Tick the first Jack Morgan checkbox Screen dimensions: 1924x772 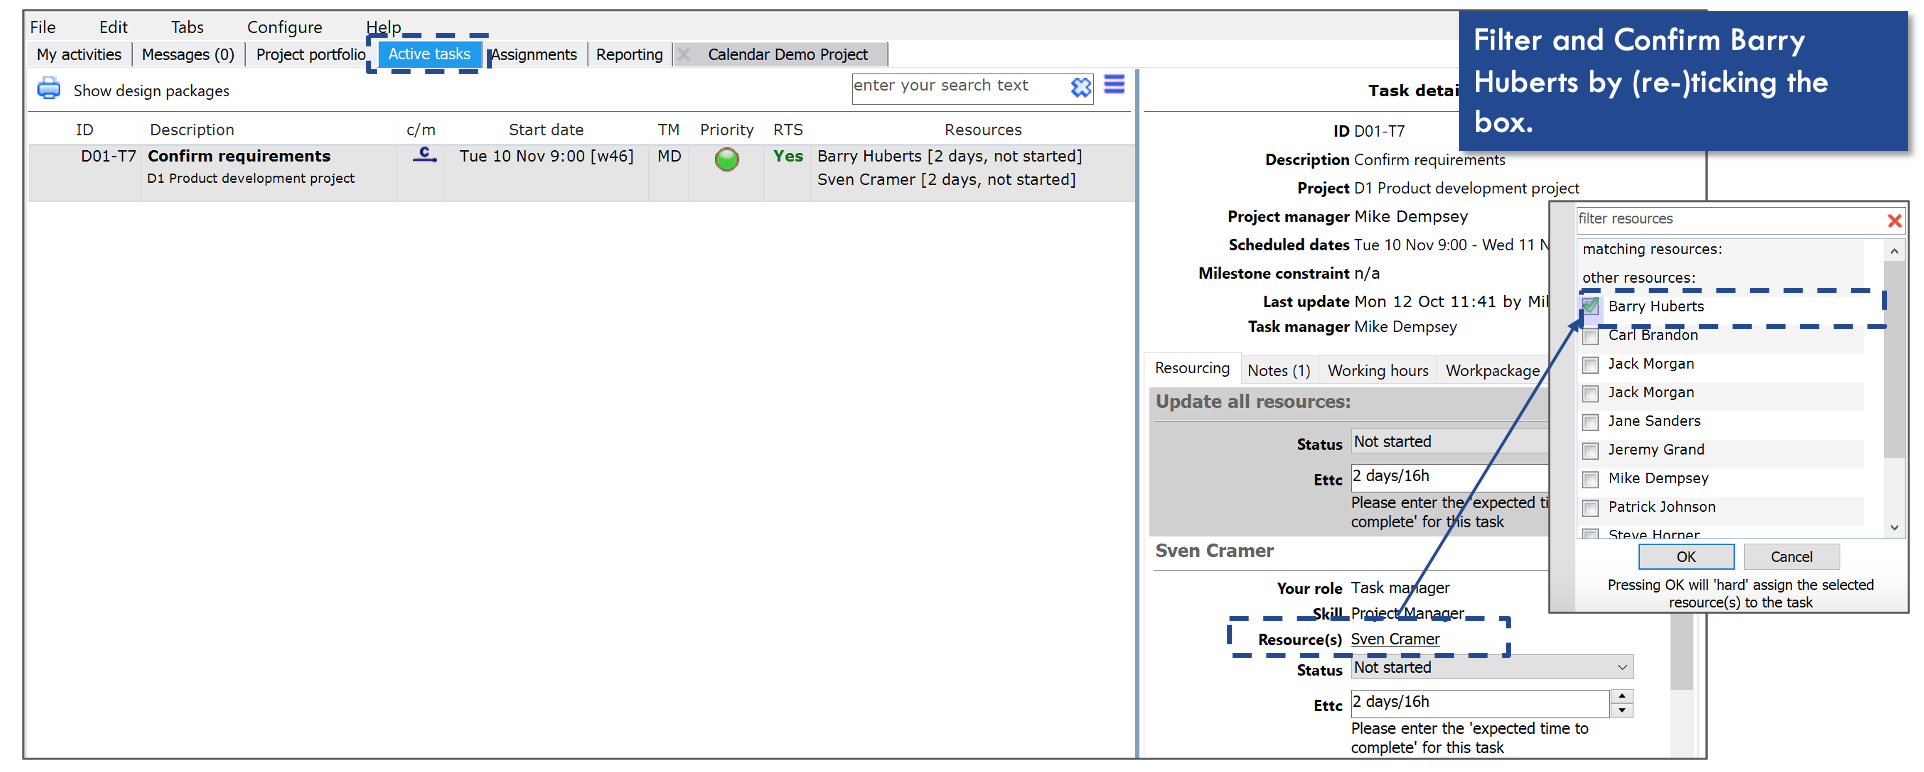(x=1590, y=365)
